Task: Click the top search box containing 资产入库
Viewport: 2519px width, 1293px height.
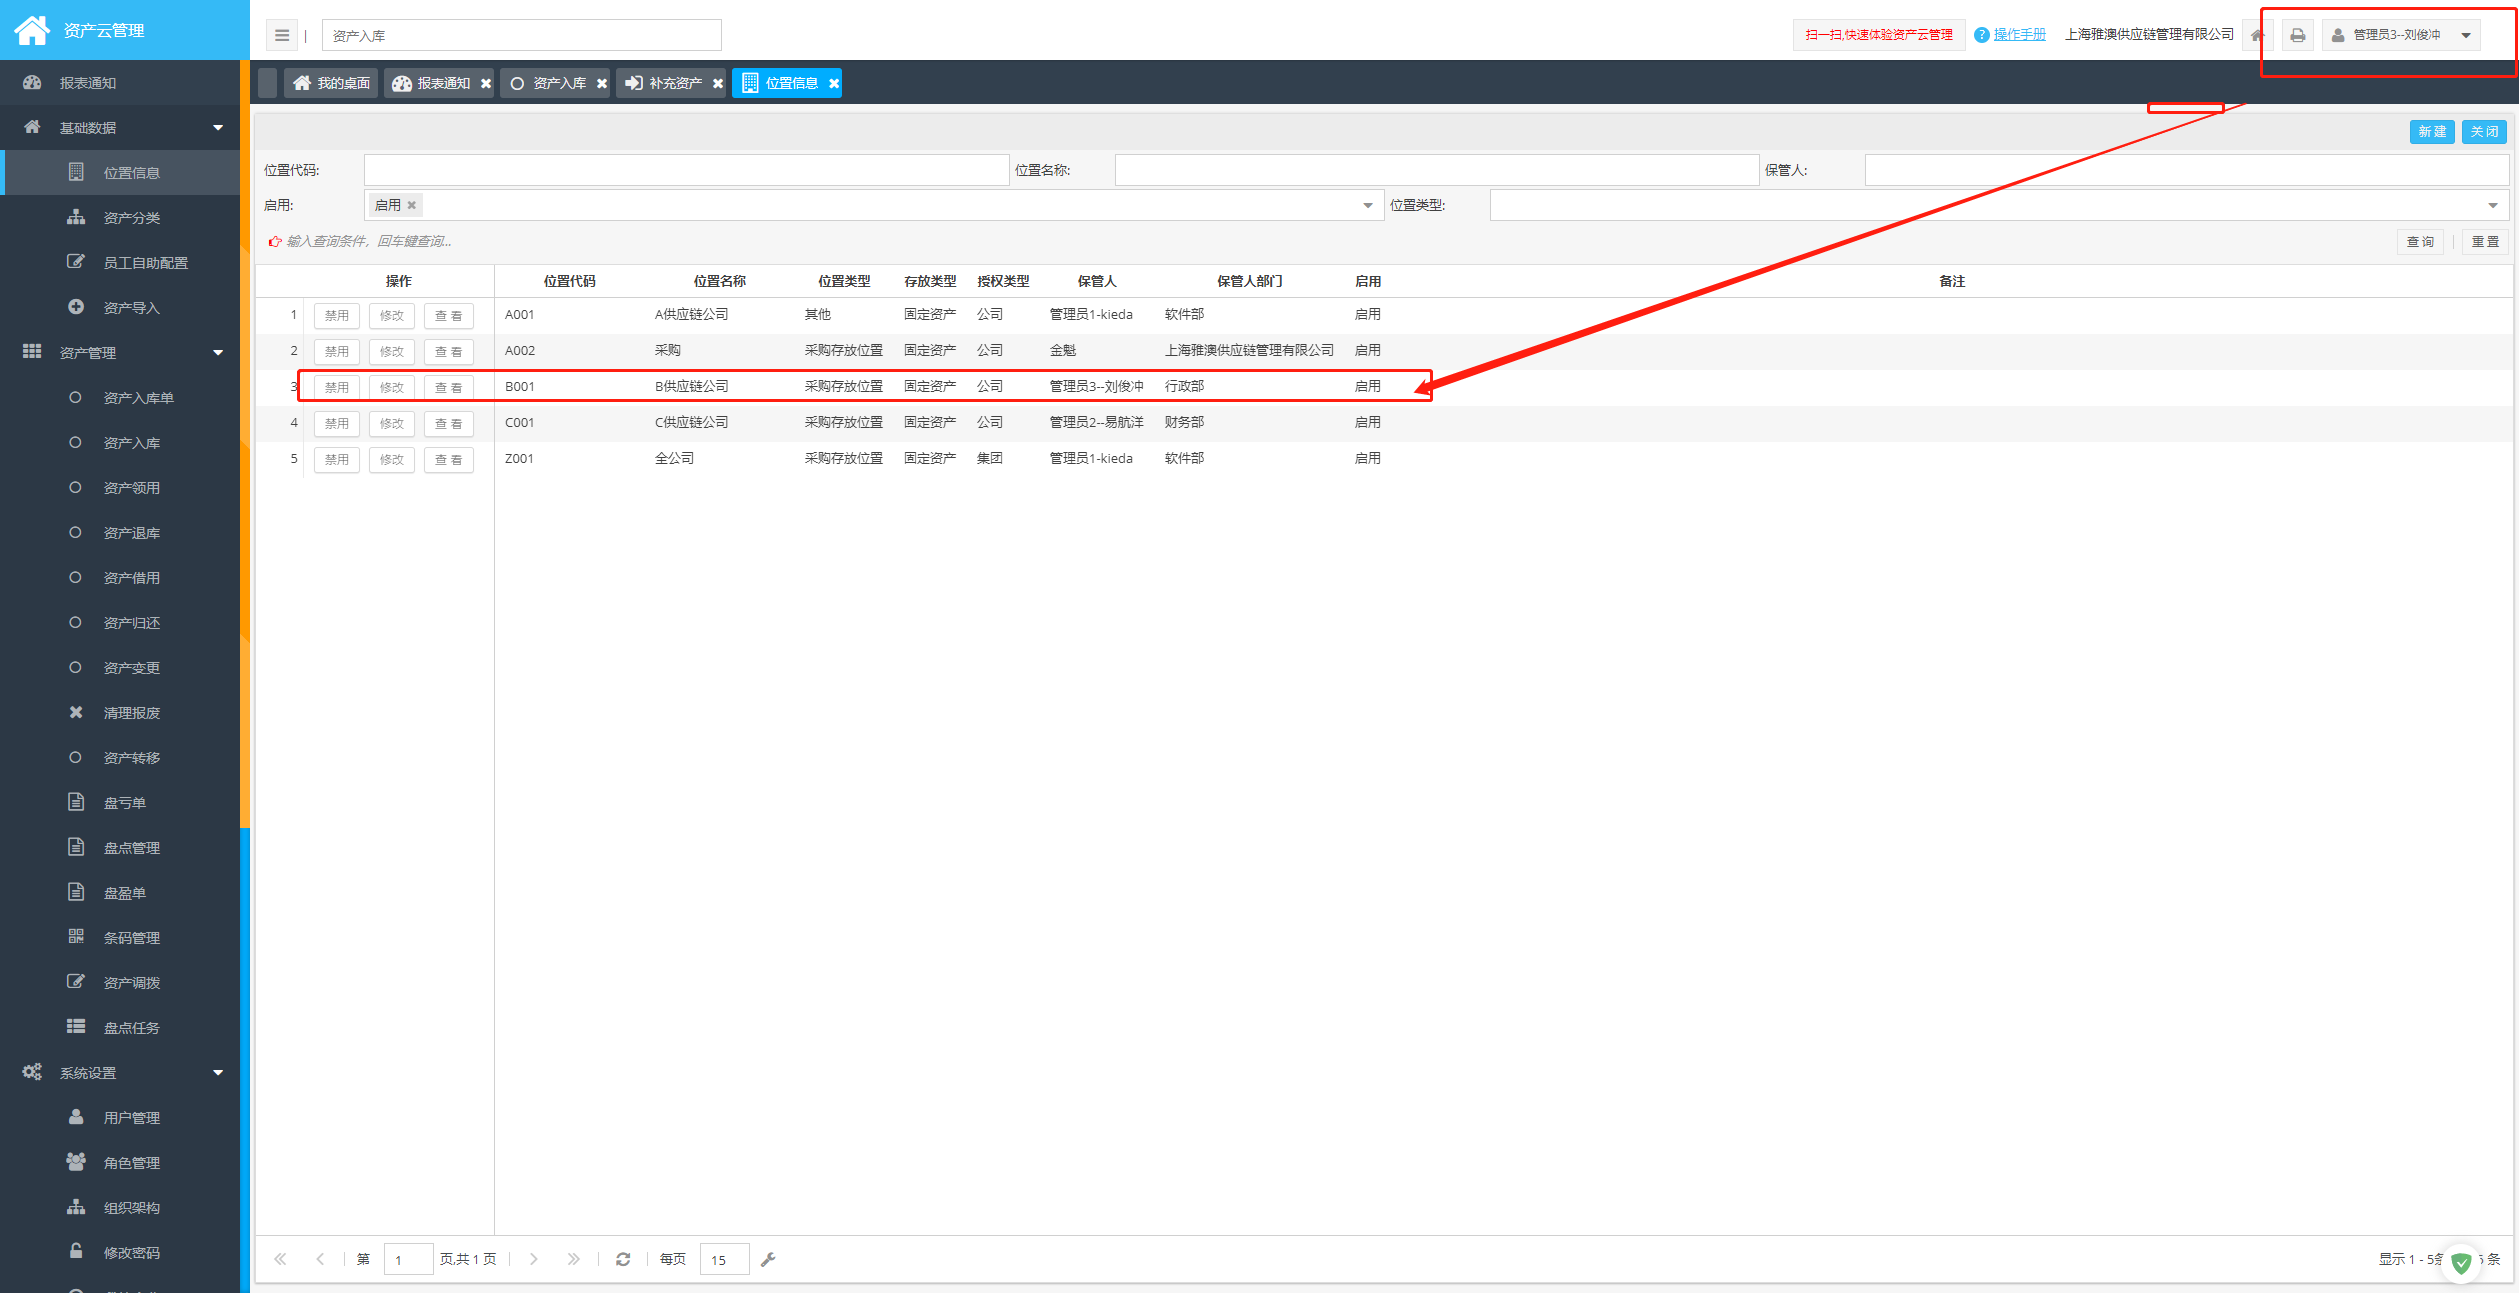Action: 521,35
